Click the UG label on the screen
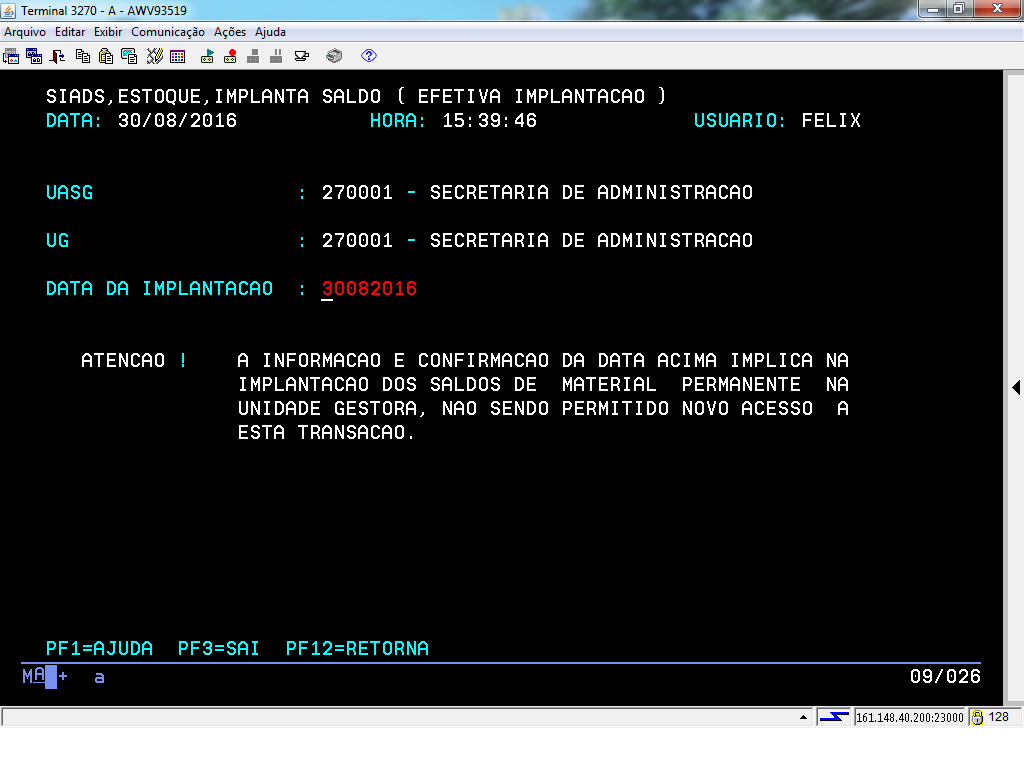Viewport: 1024px width, 768px height. coord(57,240)
